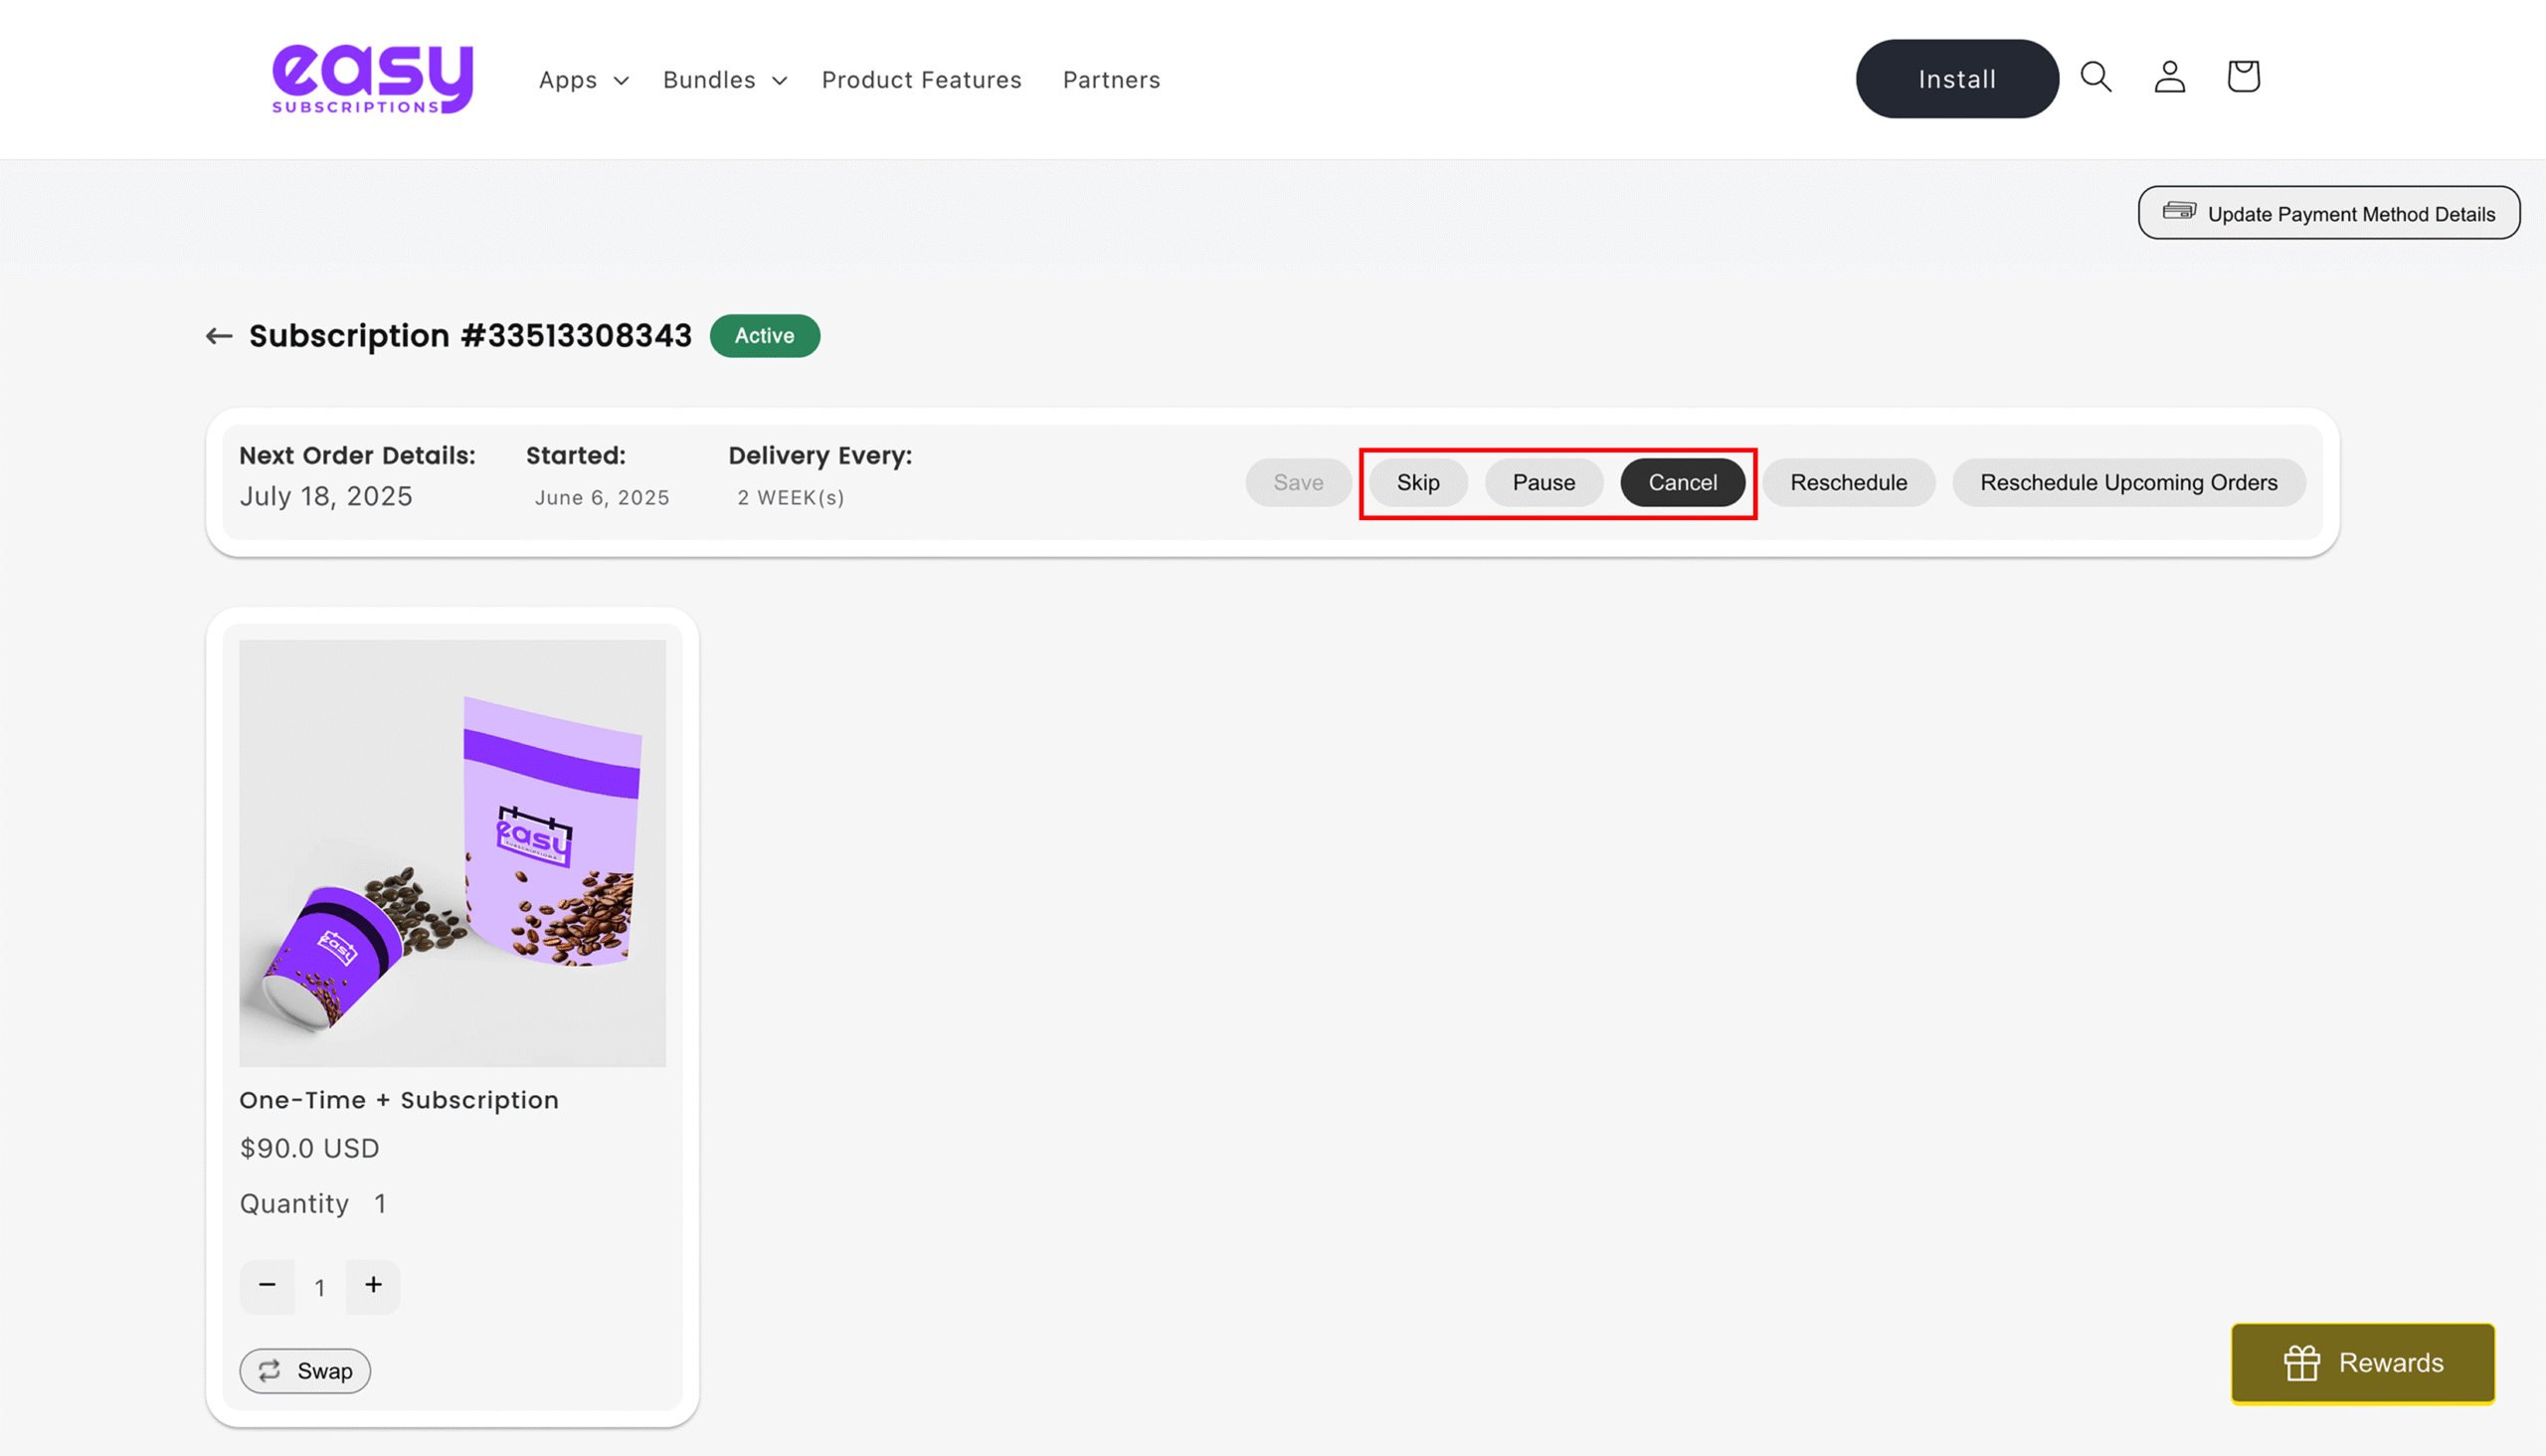Image resolution: width=2546 pixels, height=1456 pixels.
Task: Open the Partners menu item
Action: (x=1111, y=80)
